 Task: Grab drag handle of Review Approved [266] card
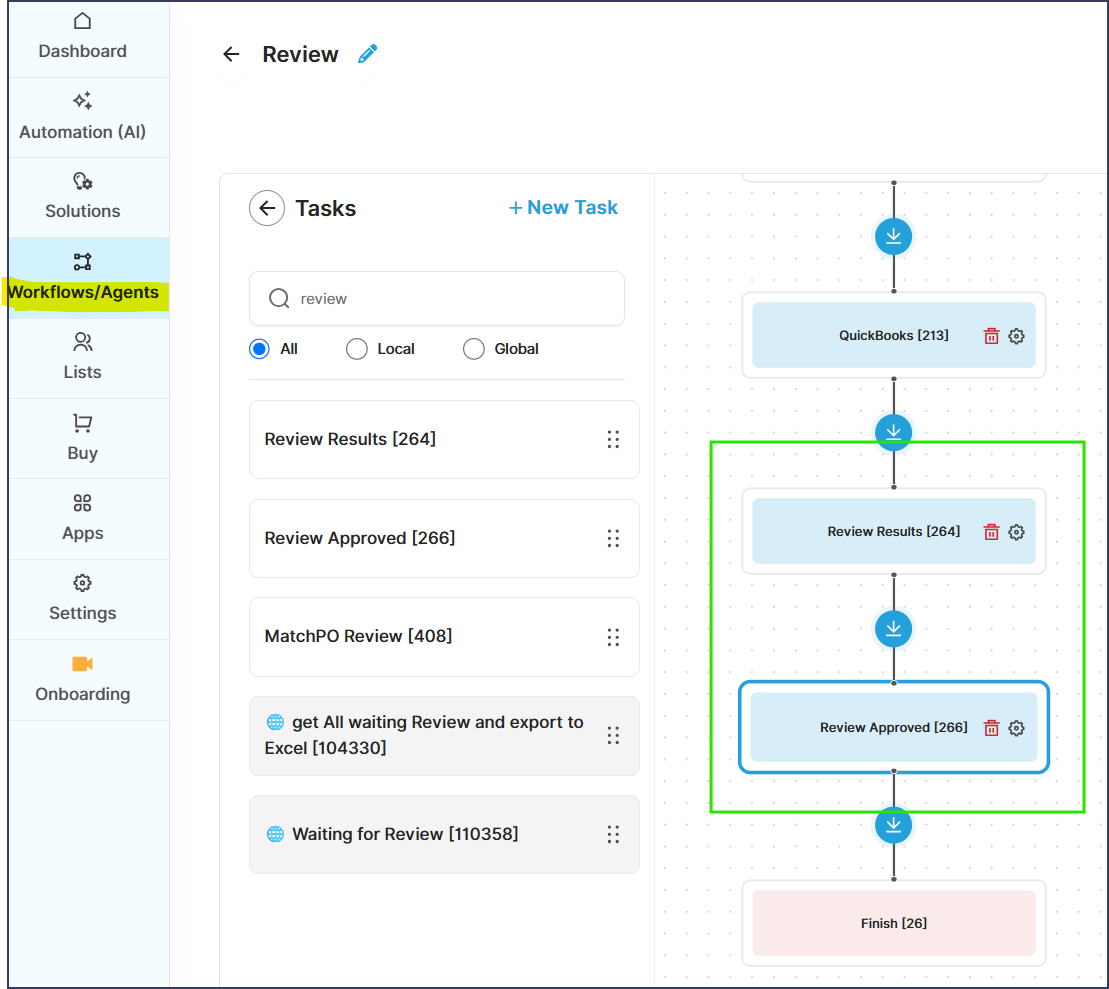(613, 538)
